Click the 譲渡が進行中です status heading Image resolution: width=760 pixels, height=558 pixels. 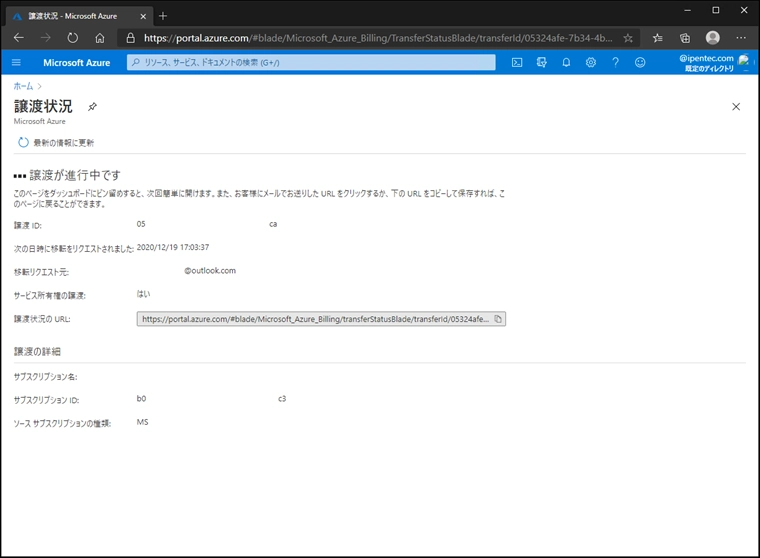point(75,175)
